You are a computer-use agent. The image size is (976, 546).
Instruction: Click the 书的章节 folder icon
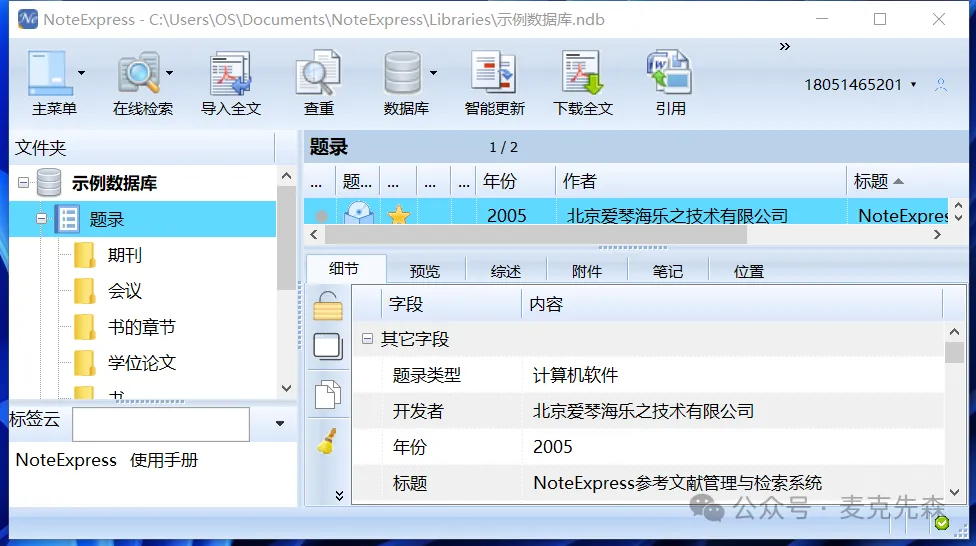pyautogui.click(x=85, y=327)
